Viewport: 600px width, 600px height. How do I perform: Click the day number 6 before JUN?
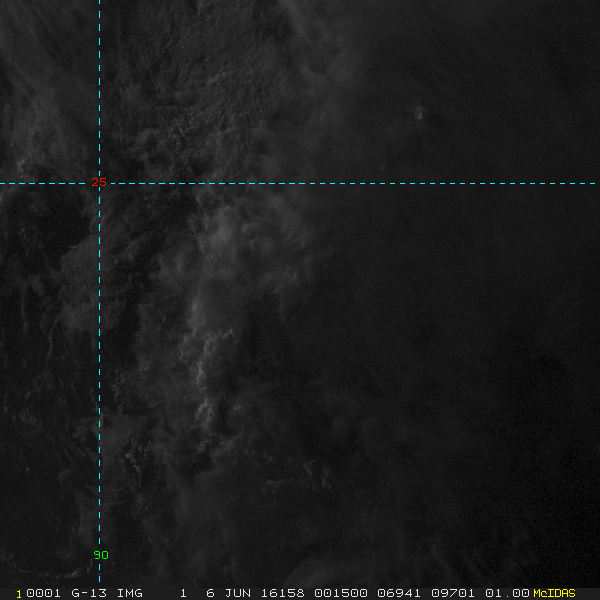210,593
